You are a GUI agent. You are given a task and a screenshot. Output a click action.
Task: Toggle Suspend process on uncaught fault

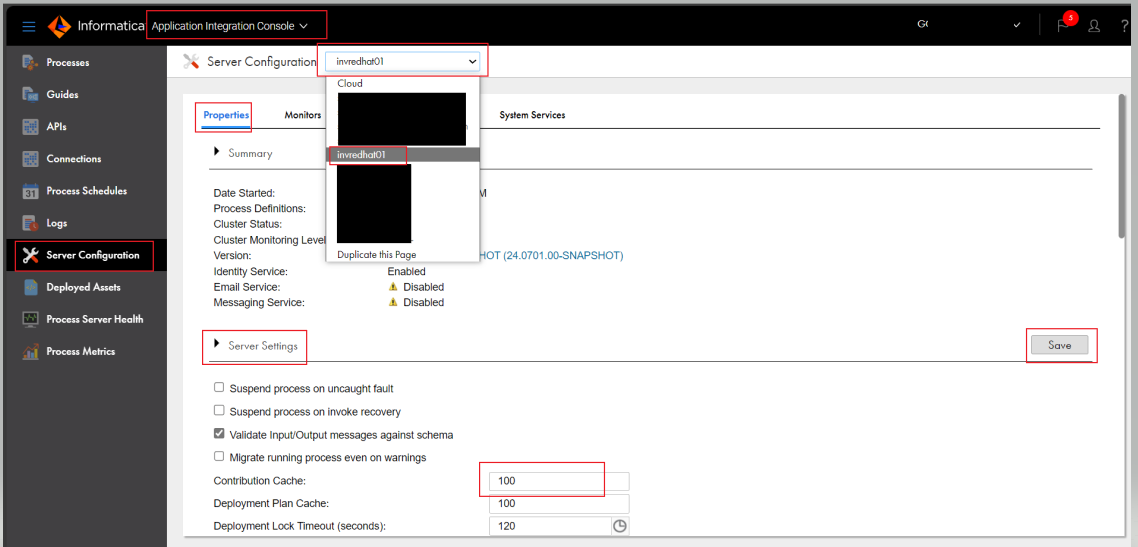click(x=219, y=387)
